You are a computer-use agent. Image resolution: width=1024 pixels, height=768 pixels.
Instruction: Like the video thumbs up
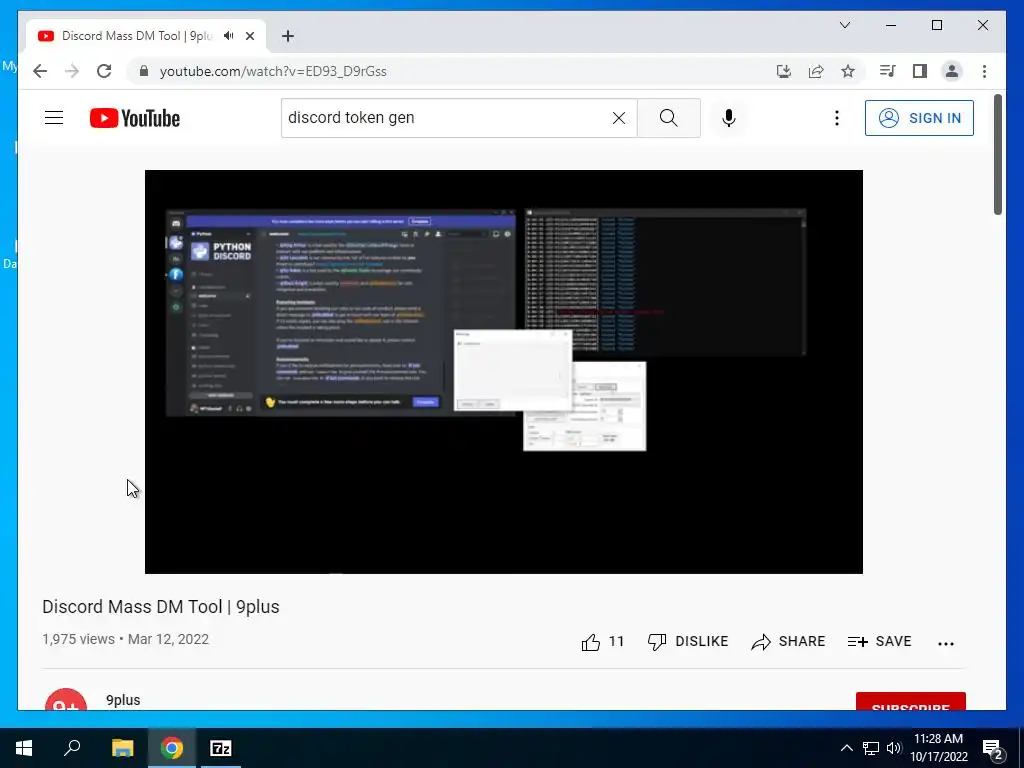pyautogui.click(x=602, y=641)
